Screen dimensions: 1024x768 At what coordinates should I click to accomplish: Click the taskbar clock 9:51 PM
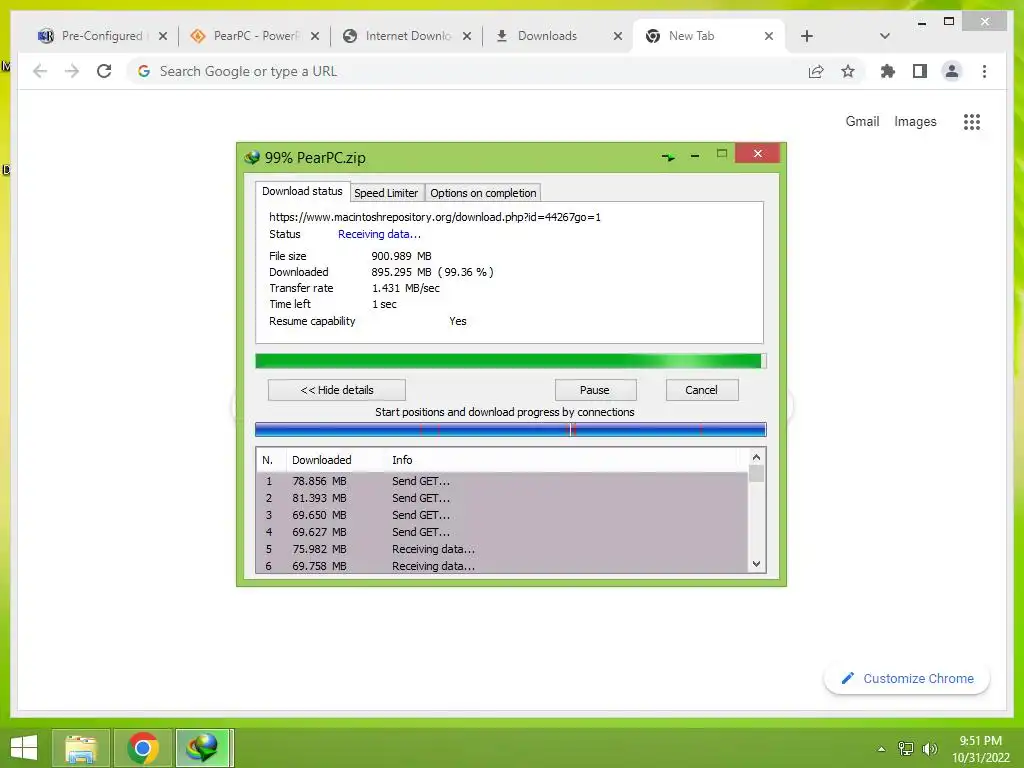click(x=980, y=741)
